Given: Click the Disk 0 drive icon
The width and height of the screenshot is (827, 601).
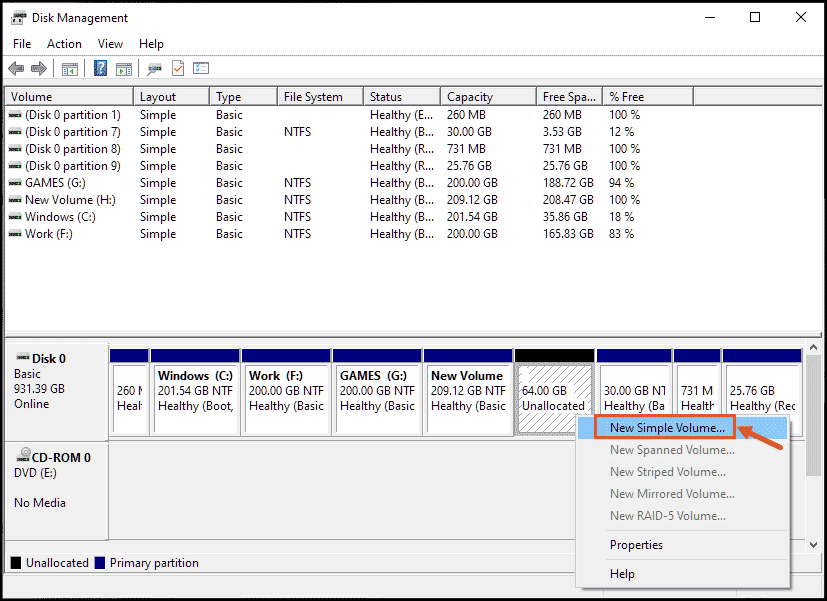Looking at the screenshot, I should (22, 357).
